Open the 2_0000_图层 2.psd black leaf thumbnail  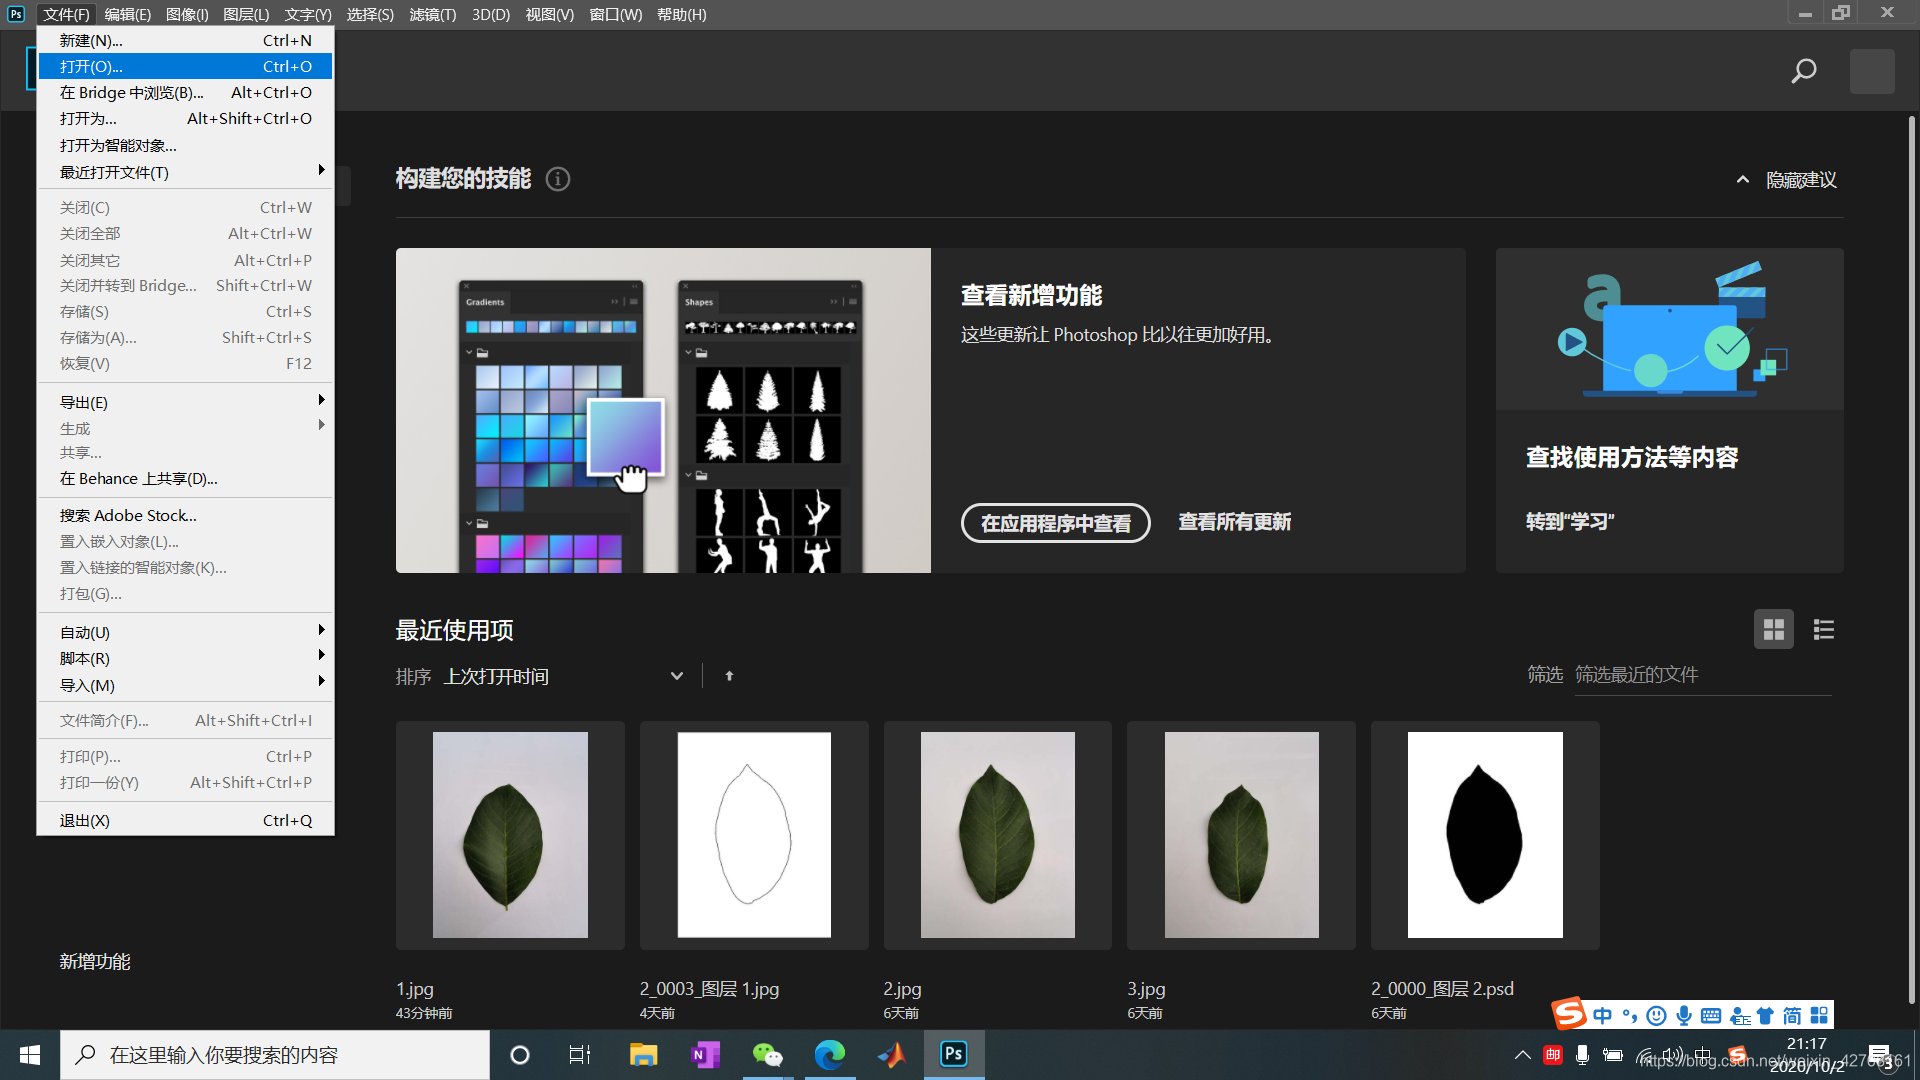(1485, 835)
